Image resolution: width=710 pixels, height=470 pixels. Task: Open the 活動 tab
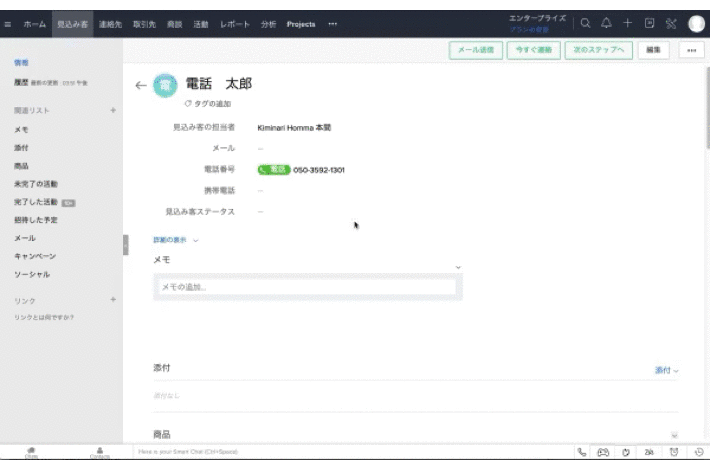click(x=201, y=24)
